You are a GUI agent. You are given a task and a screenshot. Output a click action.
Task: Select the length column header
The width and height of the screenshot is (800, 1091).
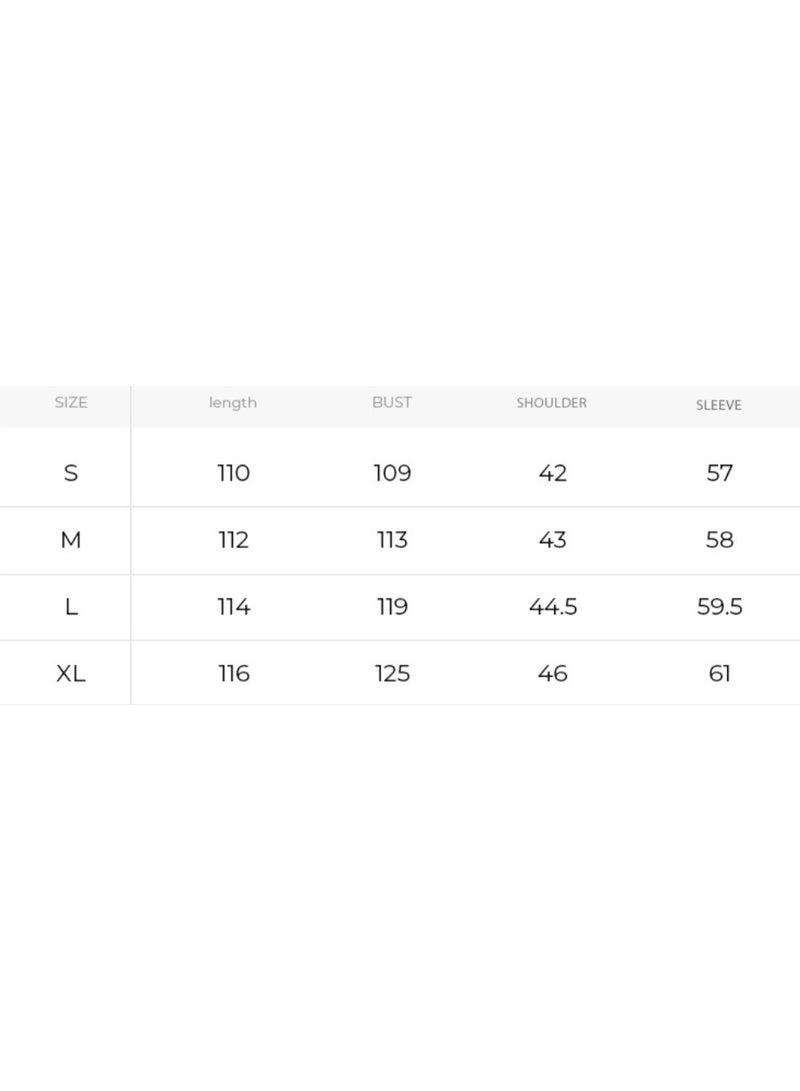(233, 403)
